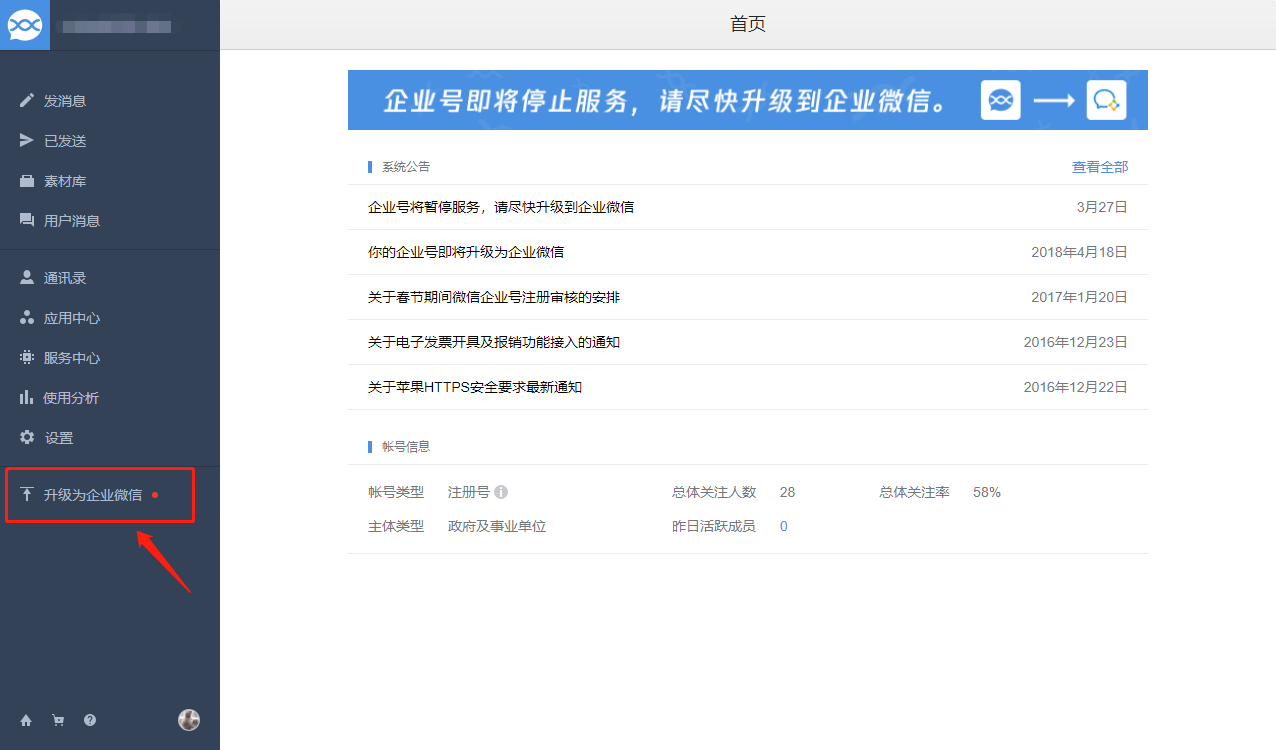Open the 发消息 menu item
Image resolution: width=1276 pixels, height=750 pixels.
click(65, 101)
